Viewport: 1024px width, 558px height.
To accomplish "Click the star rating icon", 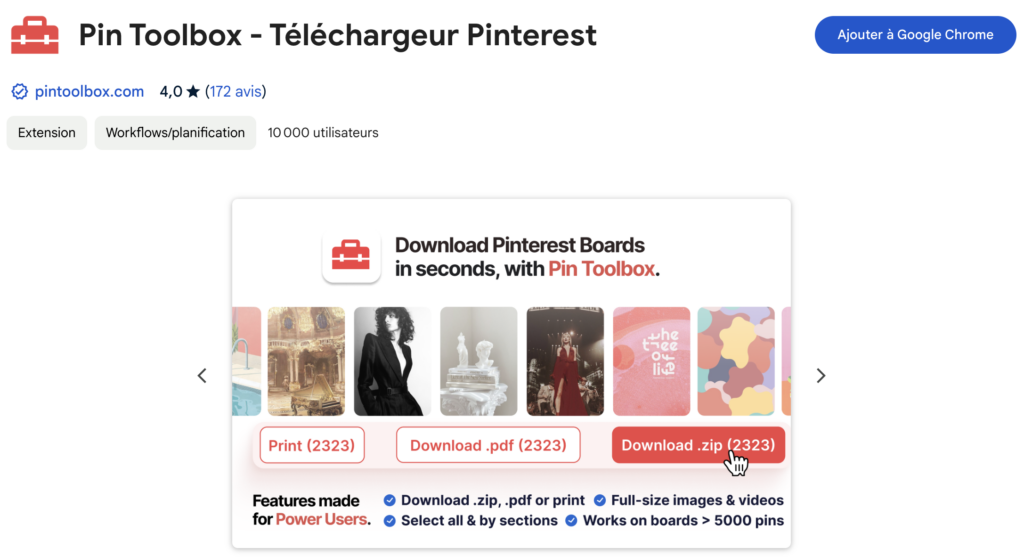I will click(193, 92).
